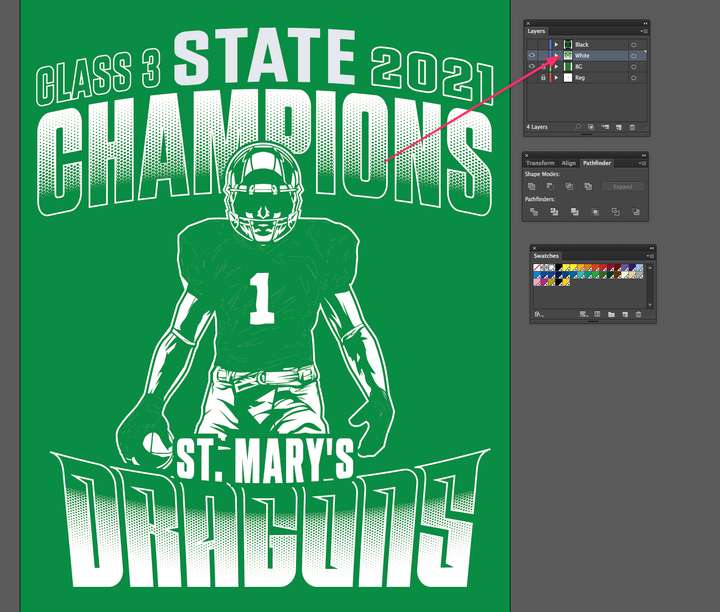
Task: Unlock the Reg layer lock icon
Action: (543, 78)
